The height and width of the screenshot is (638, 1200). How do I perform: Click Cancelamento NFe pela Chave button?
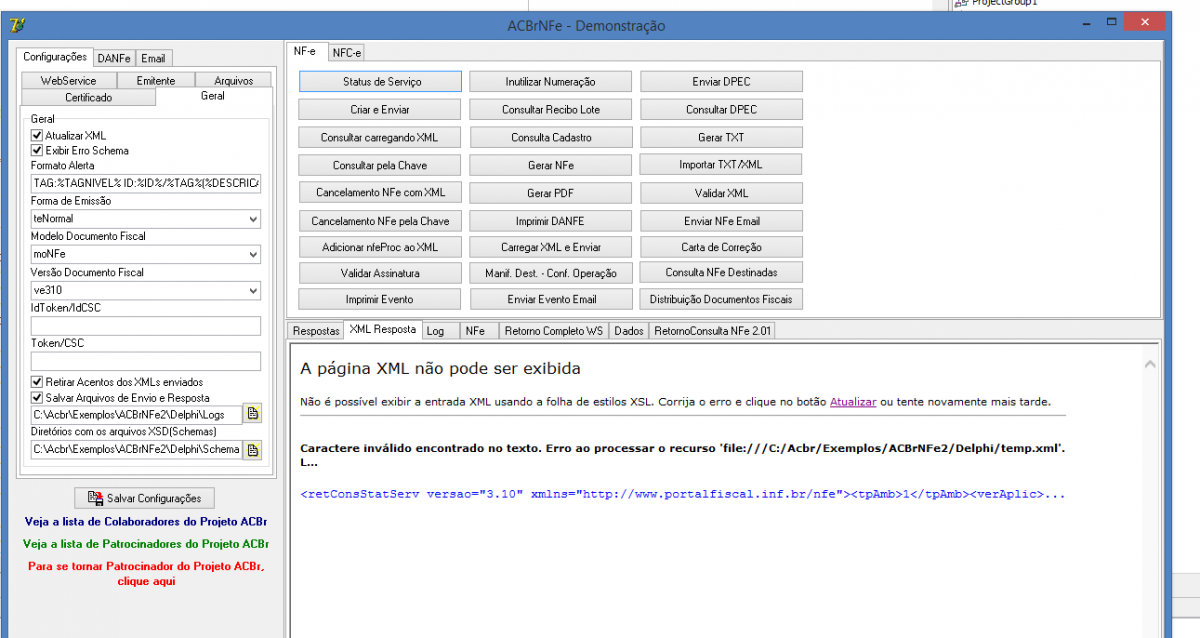[380, 220]
